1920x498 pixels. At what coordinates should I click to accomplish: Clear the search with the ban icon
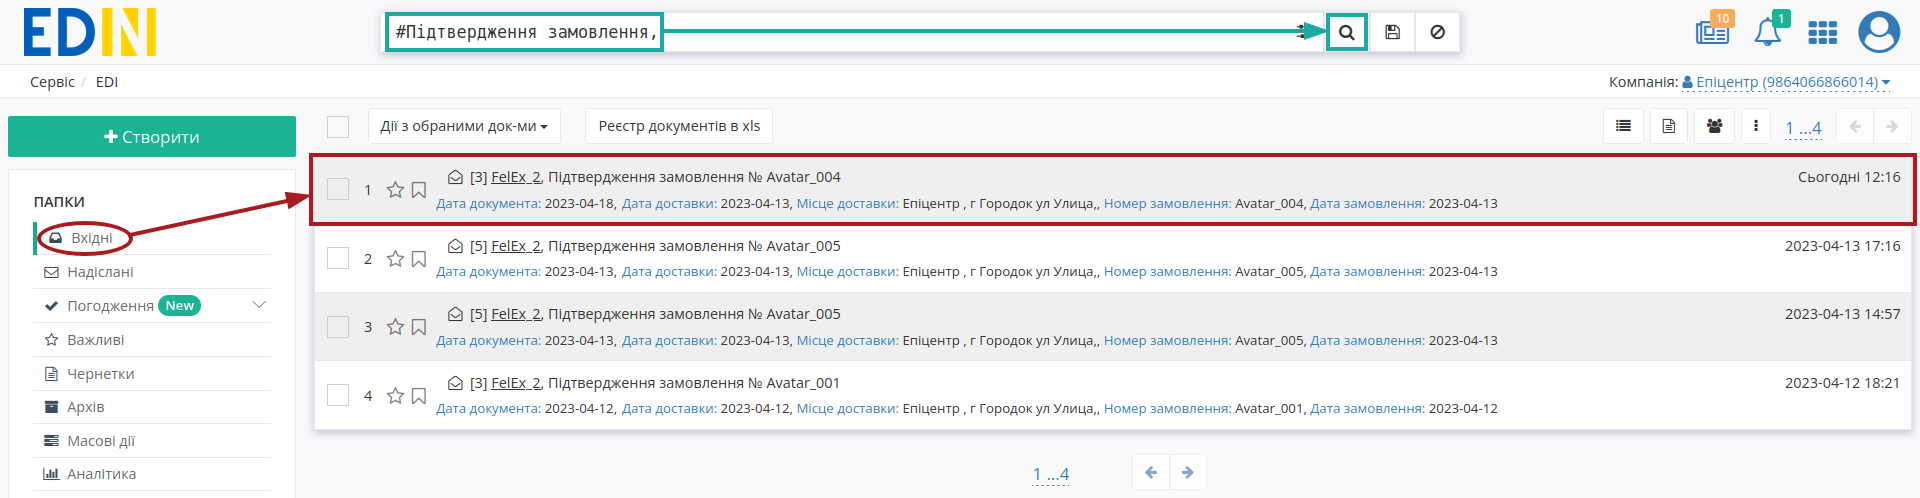tap(1437, 32)
